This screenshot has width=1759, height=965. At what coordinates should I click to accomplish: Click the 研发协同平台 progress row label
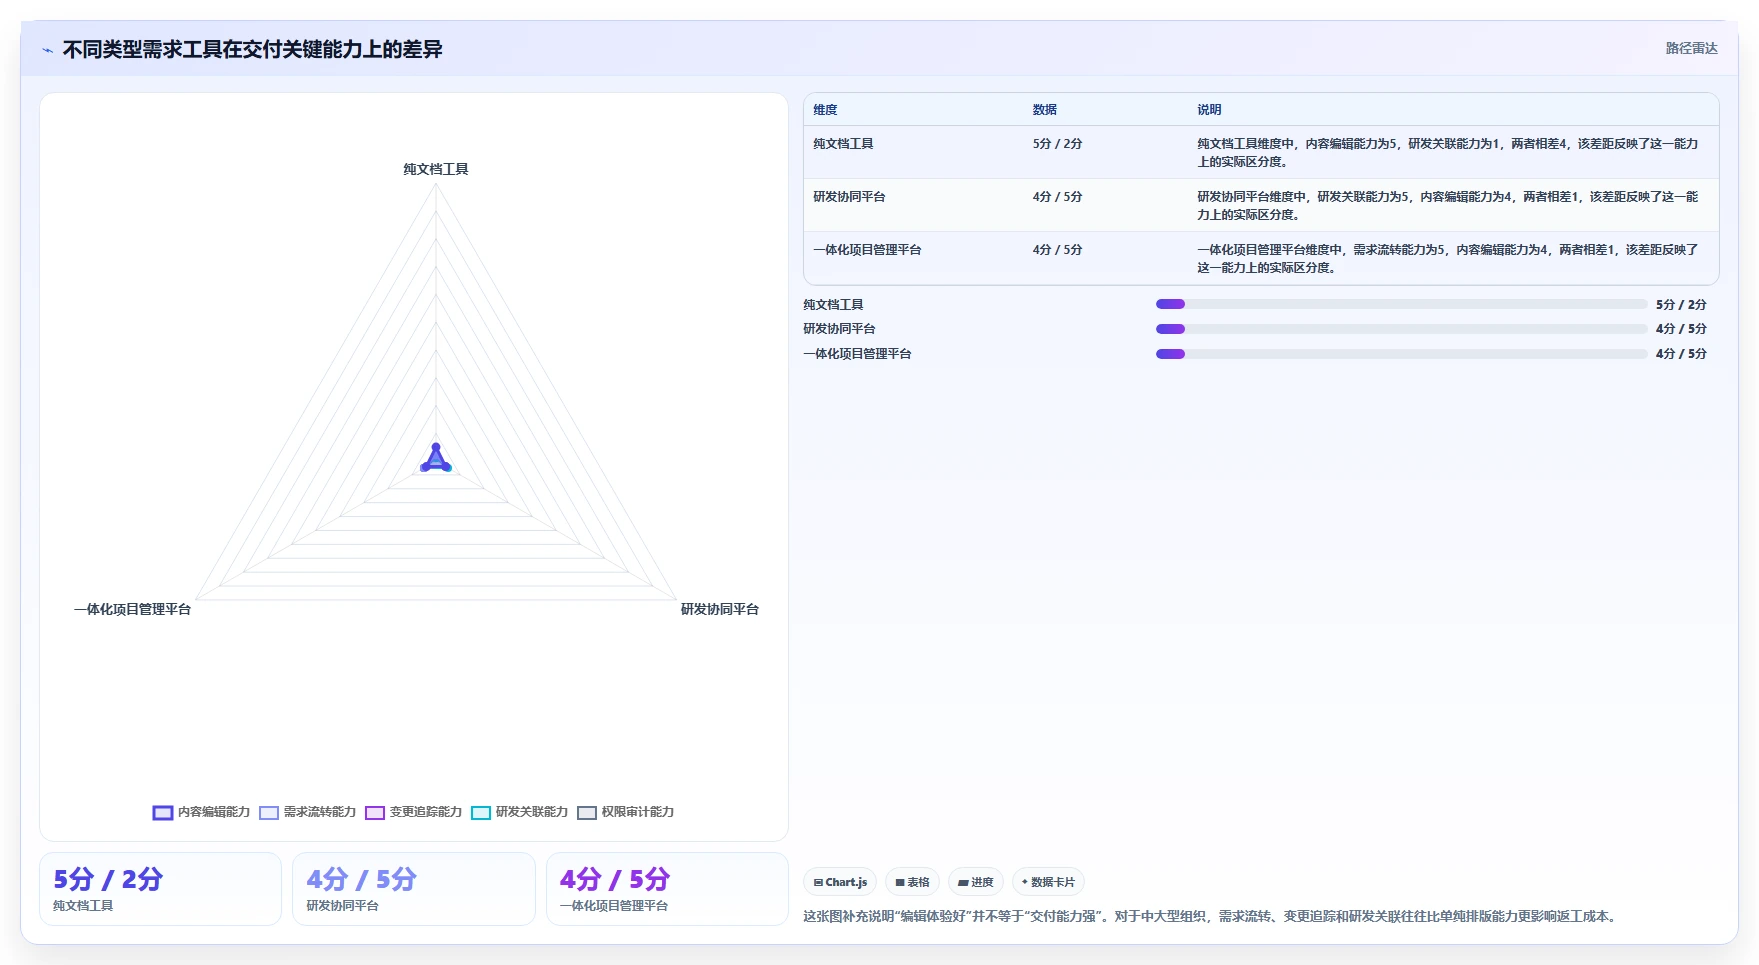[839, 329]
